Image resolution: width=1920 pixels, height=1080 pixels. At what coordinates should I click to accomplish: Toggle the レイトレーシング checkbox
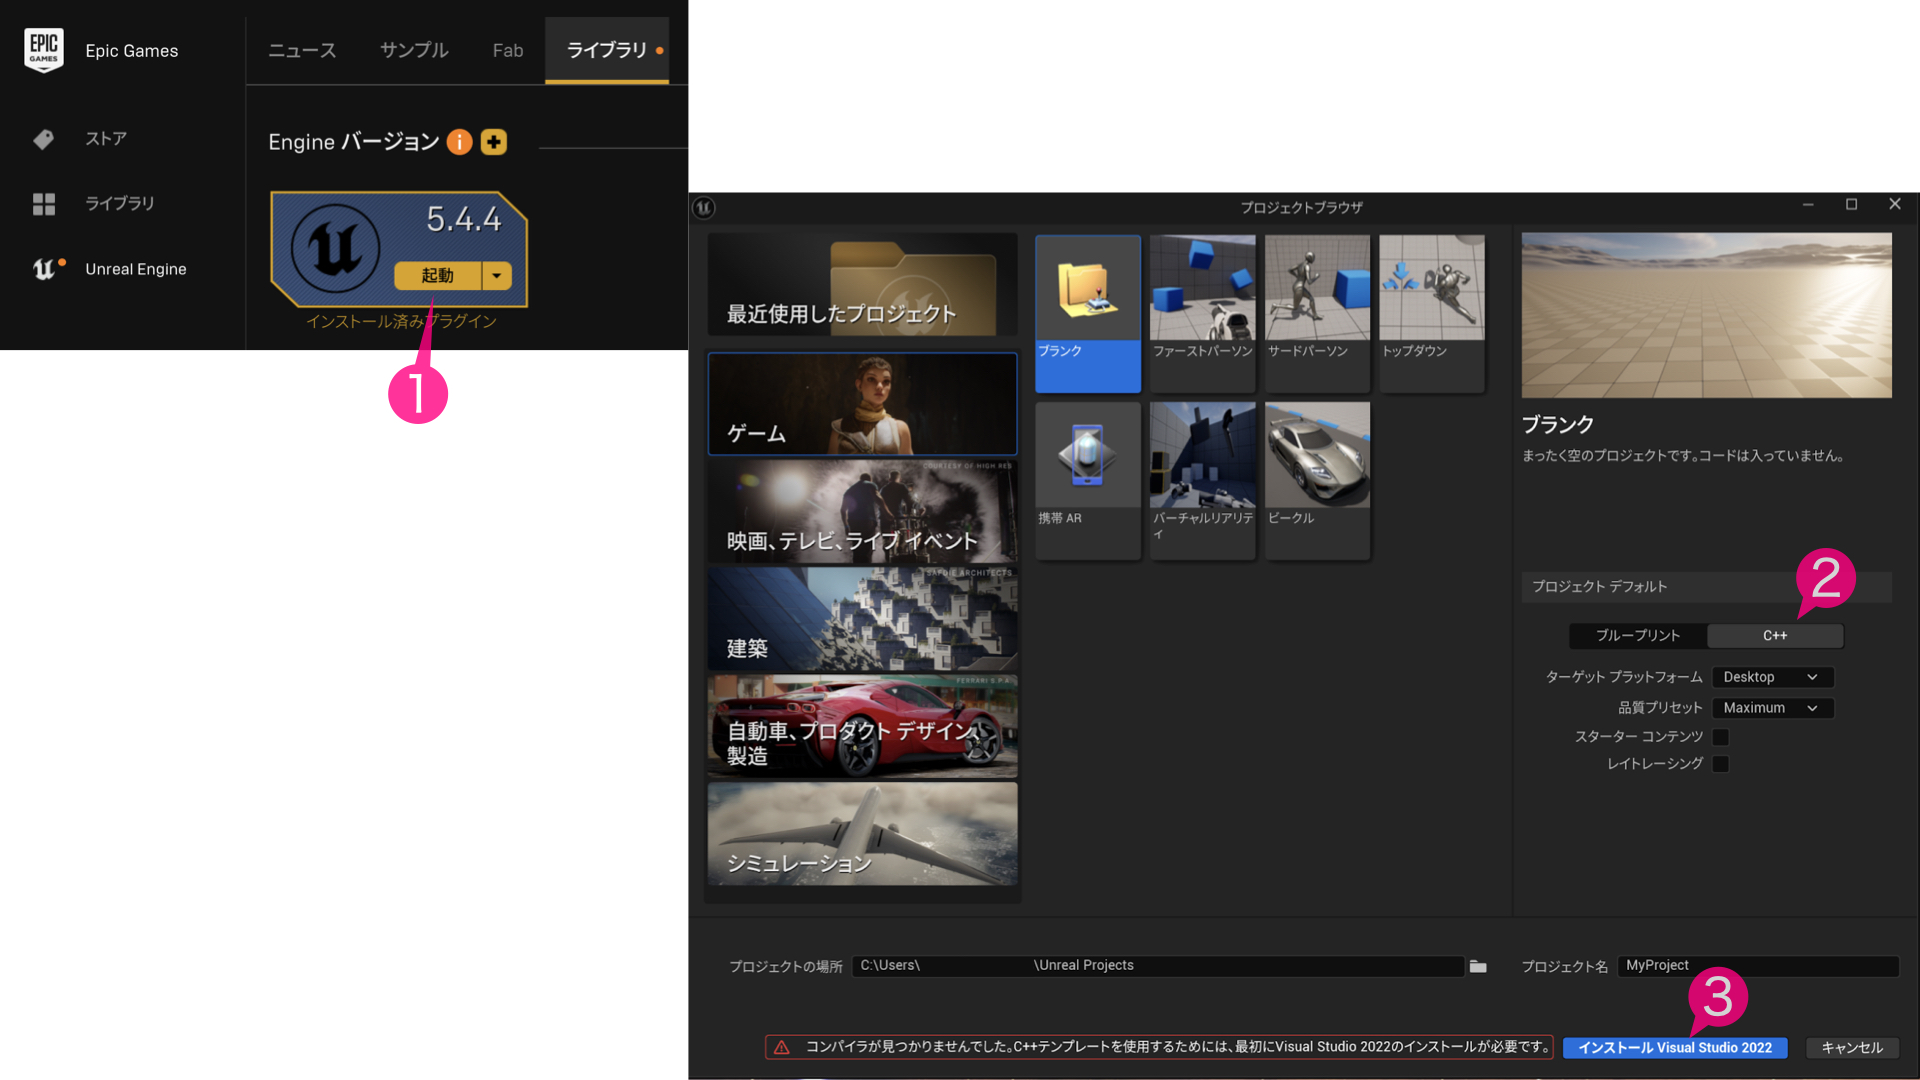point(1721,764)
